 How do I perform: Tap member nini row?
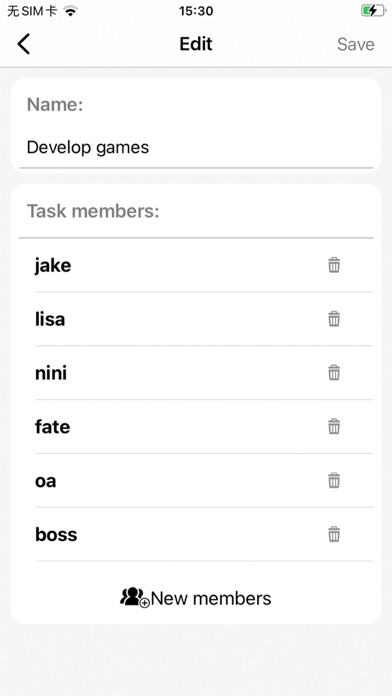204,373
